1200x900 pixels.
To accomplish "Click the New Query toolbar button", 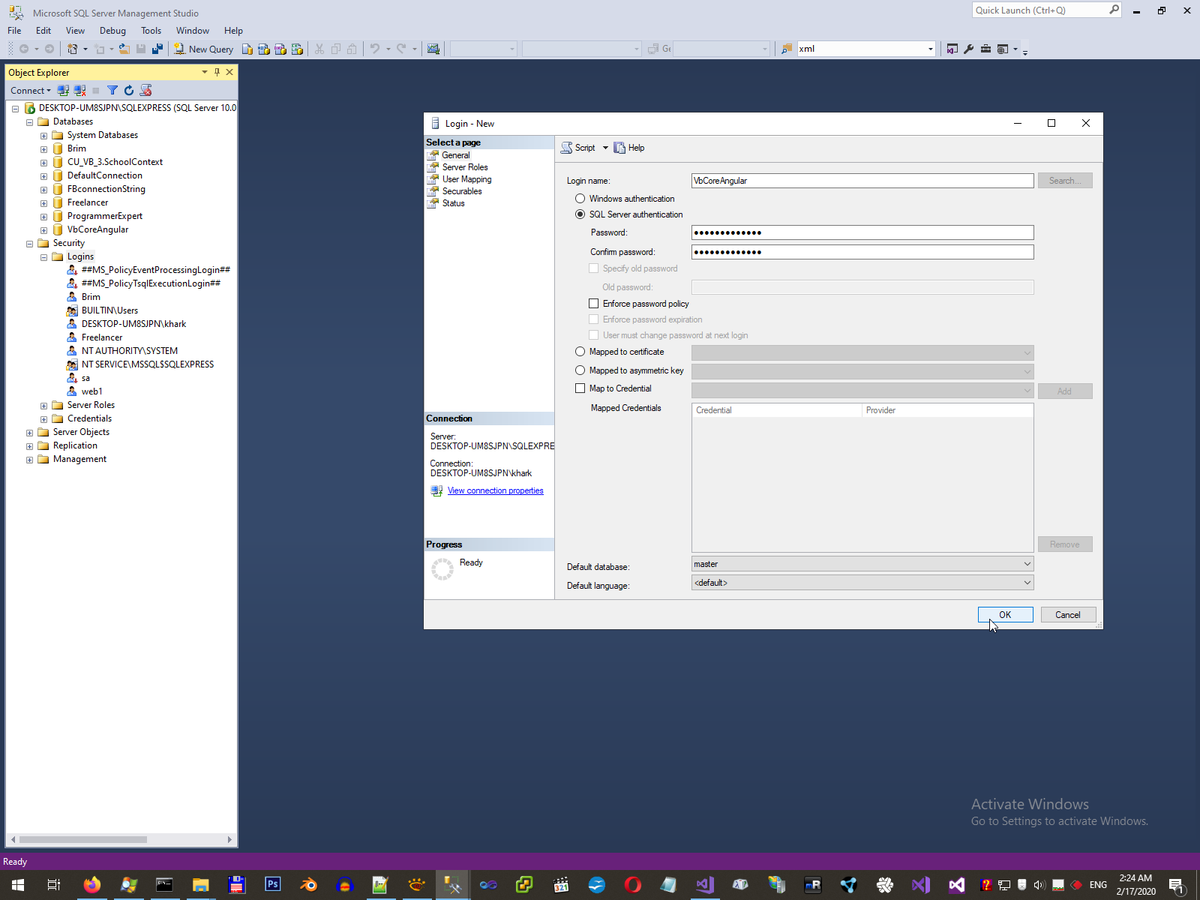I will 204,49.
